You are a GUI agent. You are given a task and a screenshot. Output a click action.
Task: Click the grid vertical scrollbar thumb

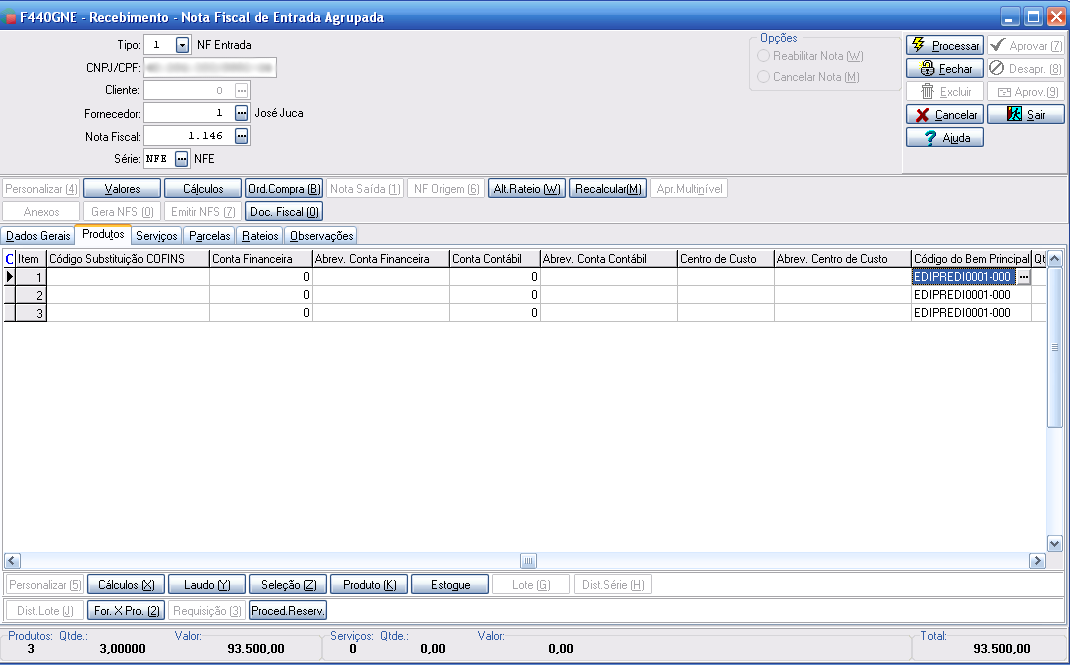pos(1054,347)
